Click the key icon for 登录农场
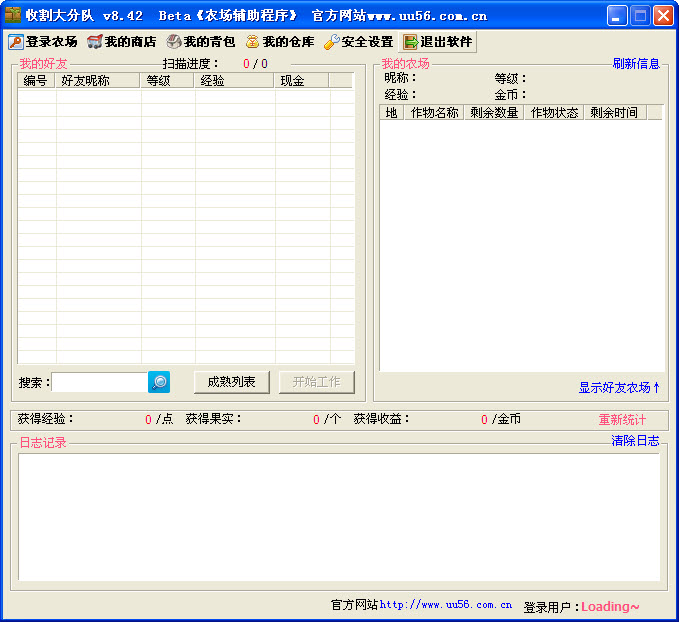The image size is (679, 622). pos(16,42)
